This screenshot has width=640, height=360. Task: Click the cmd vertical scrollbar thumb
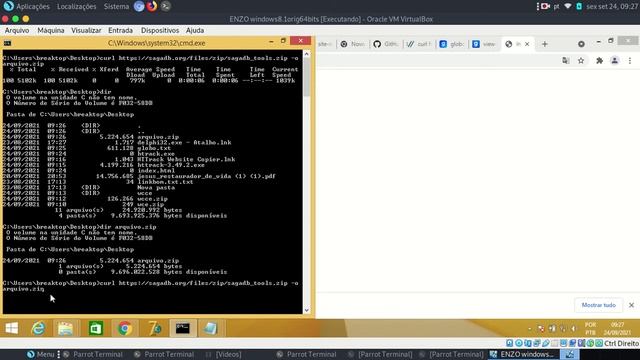(x=307, y=78)
